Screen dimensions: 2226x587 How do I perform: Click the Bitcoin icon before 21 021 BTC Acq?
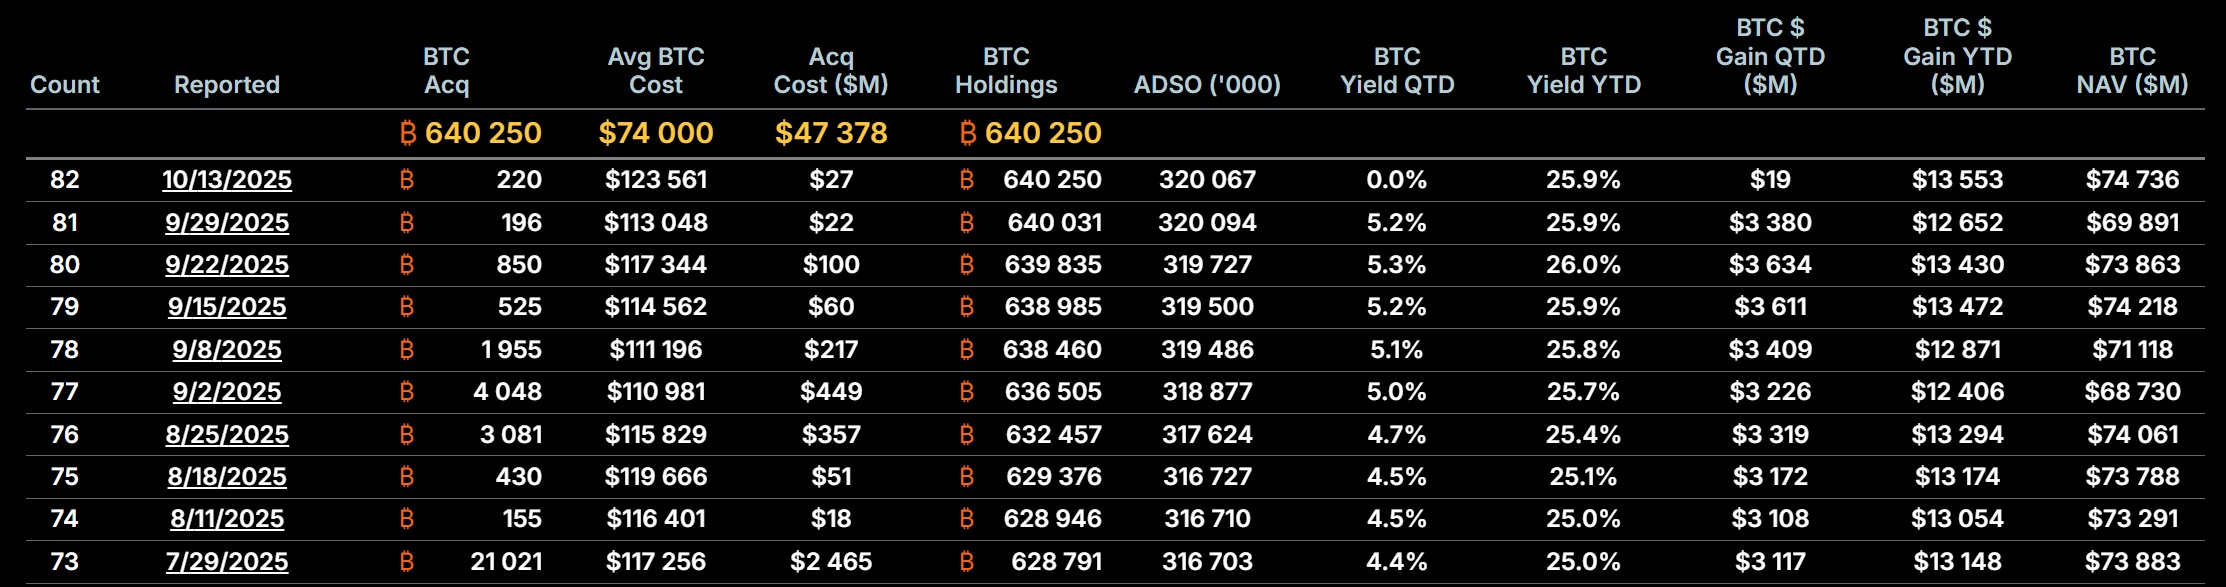406,562
